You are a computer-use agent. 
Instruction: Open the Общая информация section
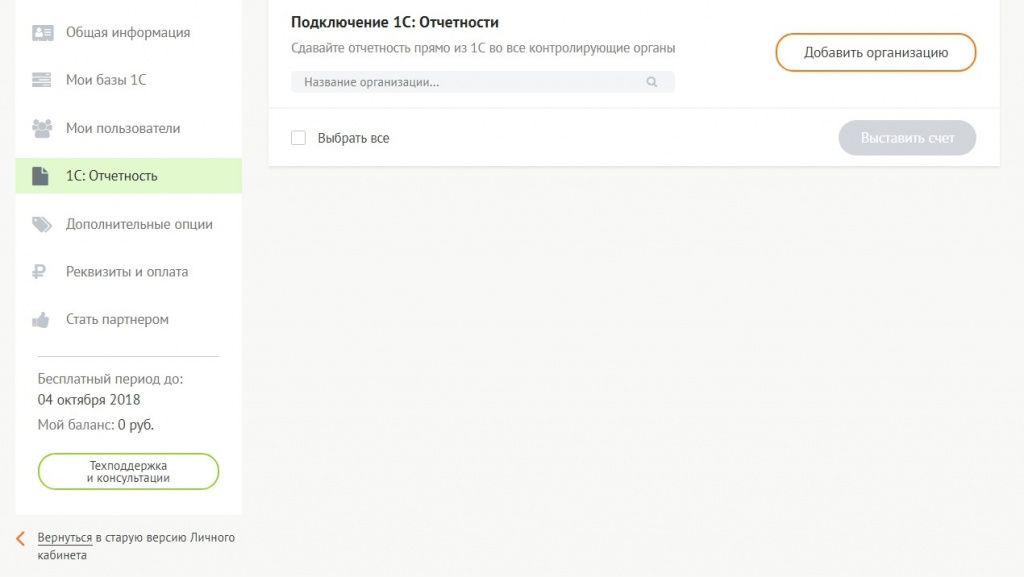tap(128, 33)
